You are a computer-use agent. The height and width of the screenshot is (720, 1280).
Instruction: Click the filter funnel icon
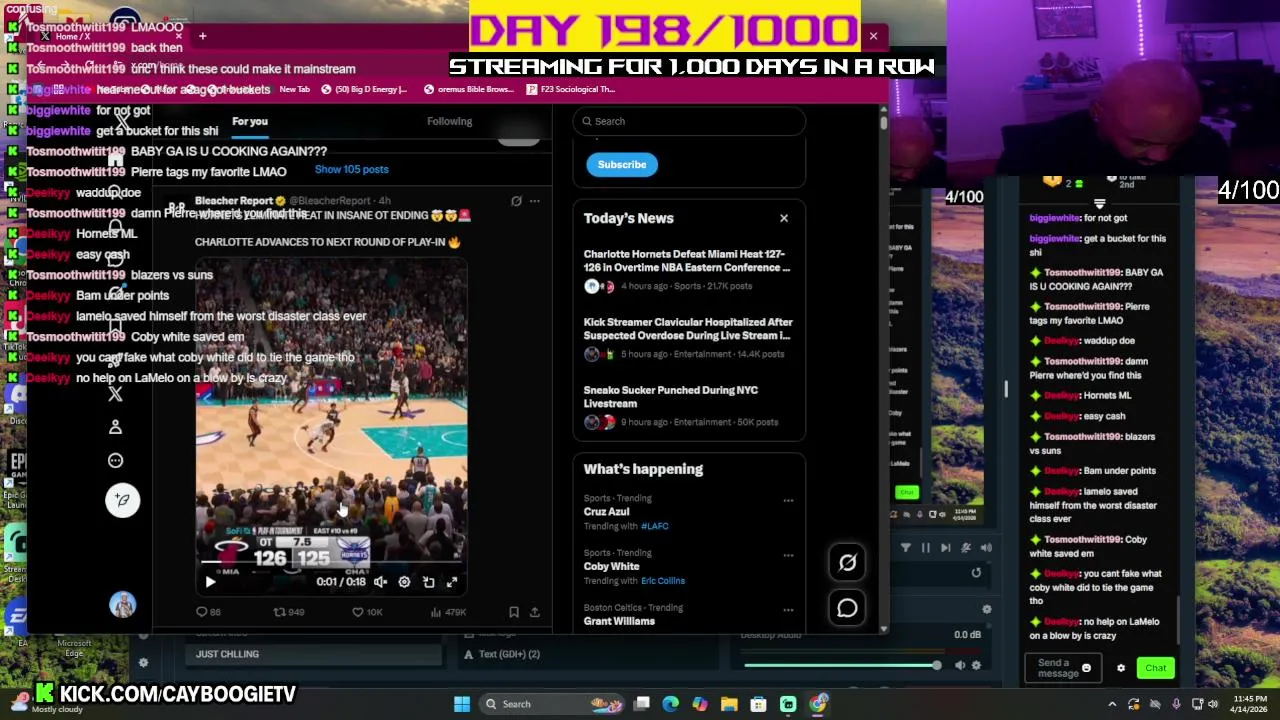tap(905, 548)
